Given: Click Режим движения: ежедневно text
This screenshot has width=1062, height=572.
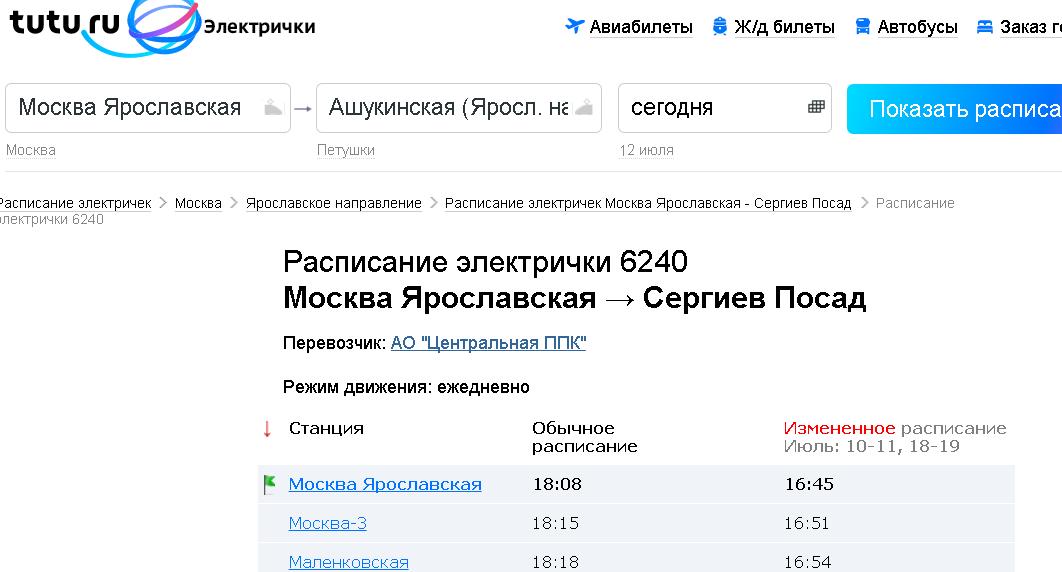Looking at the screenshot, I should (x=406, y=387).
